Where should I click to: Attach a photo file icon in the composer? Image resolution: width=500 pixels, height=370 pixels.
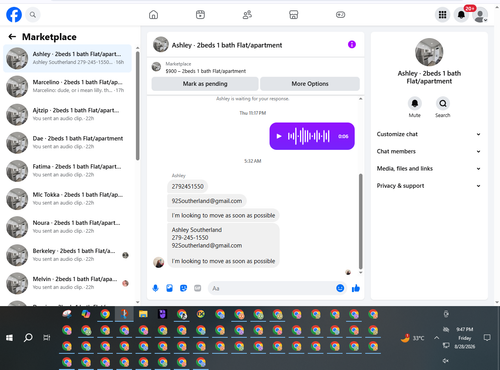point(169,288)
